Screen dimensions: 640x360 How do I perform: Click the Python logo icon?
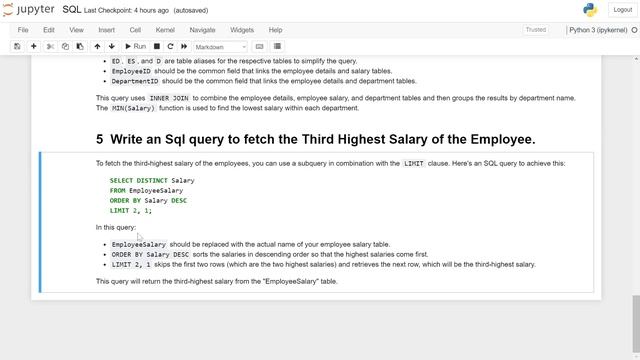[x=590, y=10]
